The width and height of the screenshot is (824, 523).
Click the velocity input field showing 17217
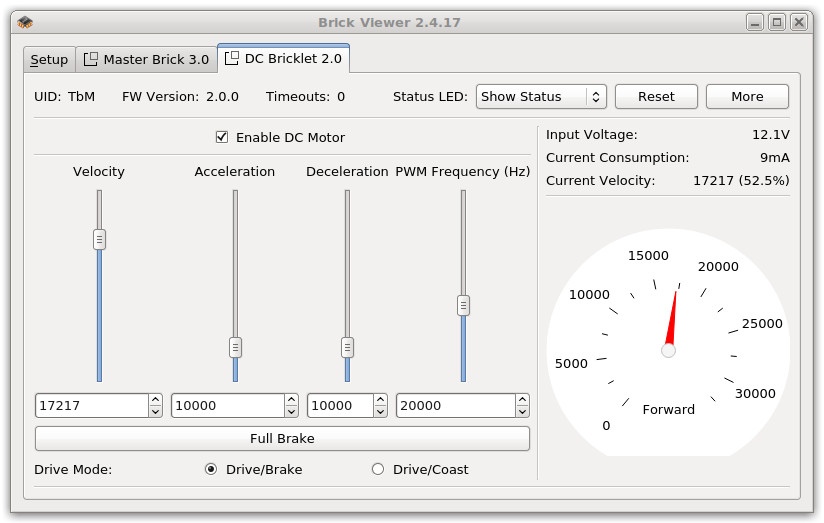click(x=92, y=405)
